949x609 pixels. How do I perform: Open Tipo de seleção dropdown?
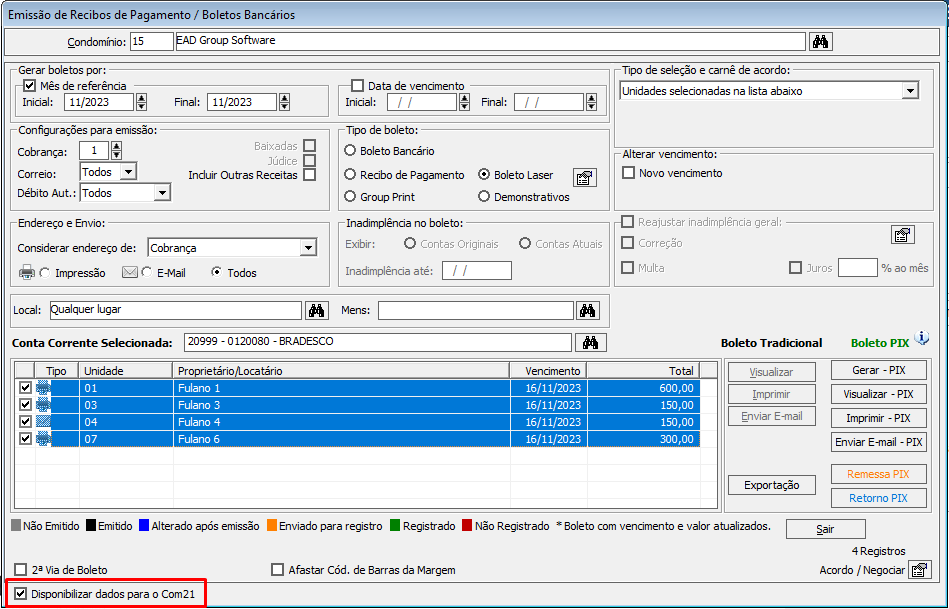pos(910,91)
